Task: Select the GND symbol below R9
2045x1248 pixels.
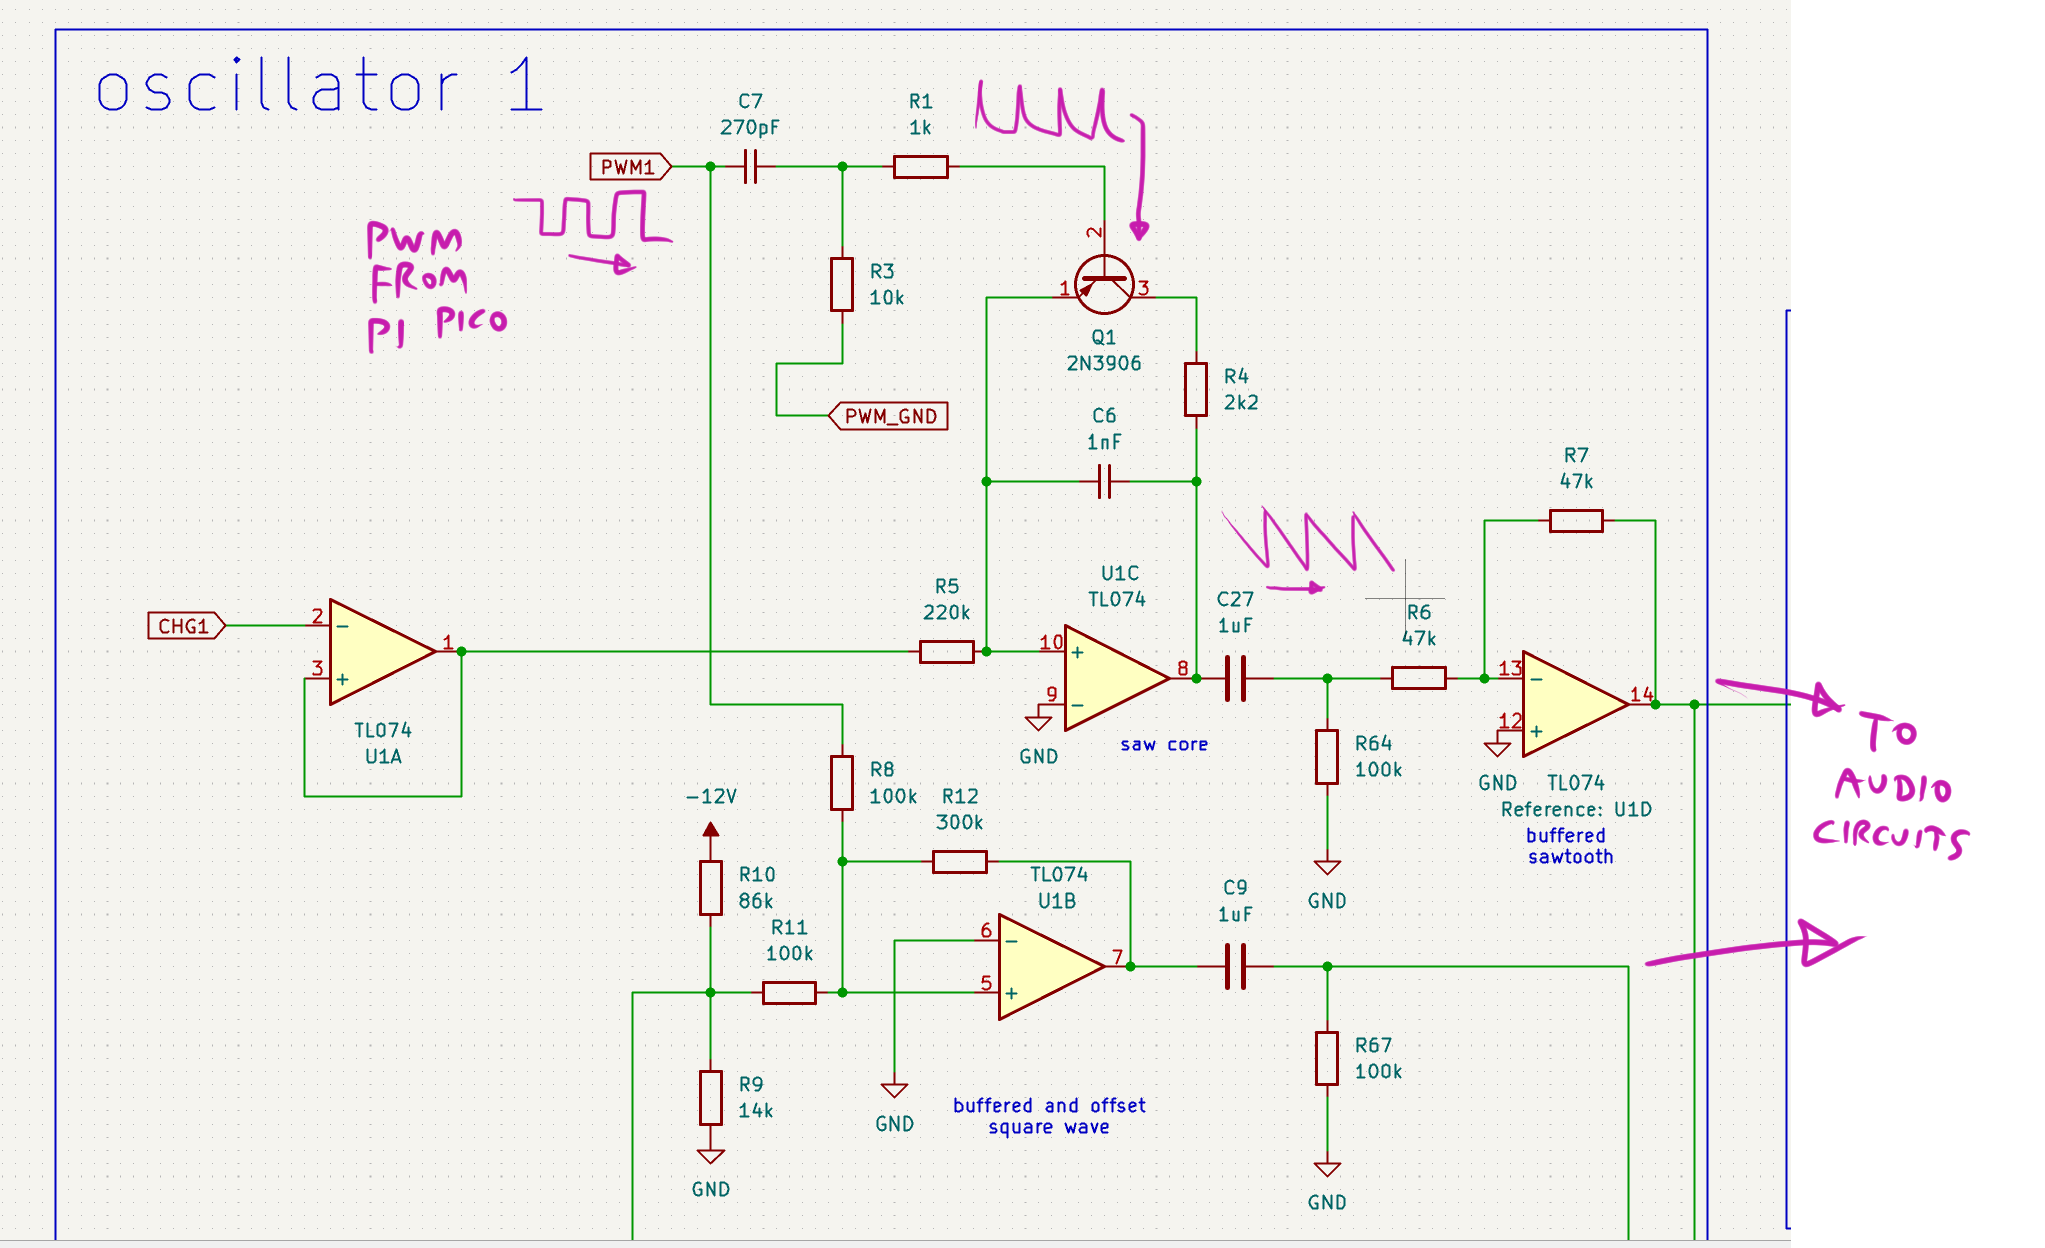Action: coord(710,1157)
